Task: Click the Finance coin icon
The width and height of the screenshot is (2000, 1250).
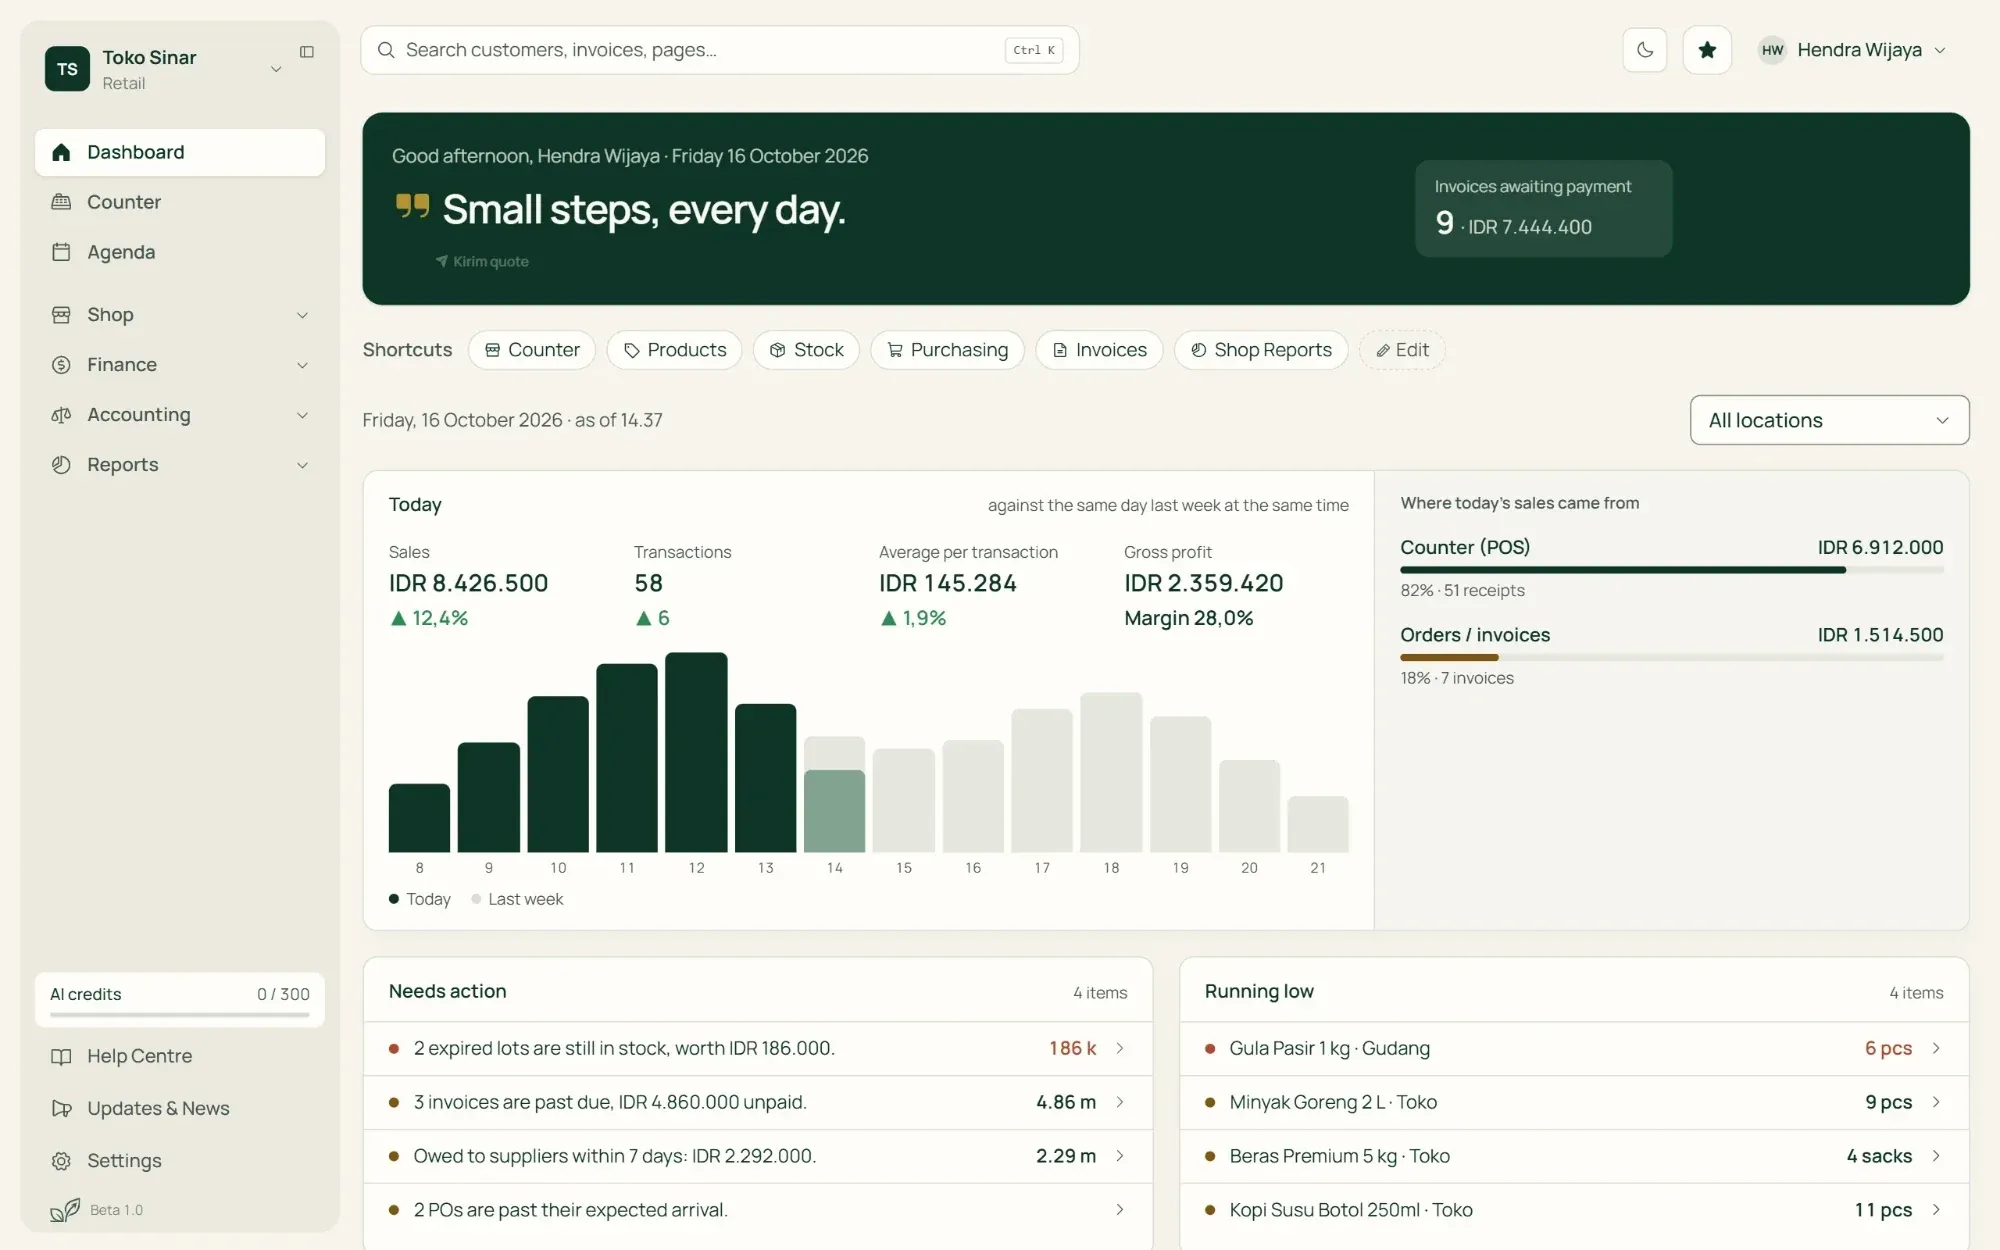Action: tap(61, 365)
